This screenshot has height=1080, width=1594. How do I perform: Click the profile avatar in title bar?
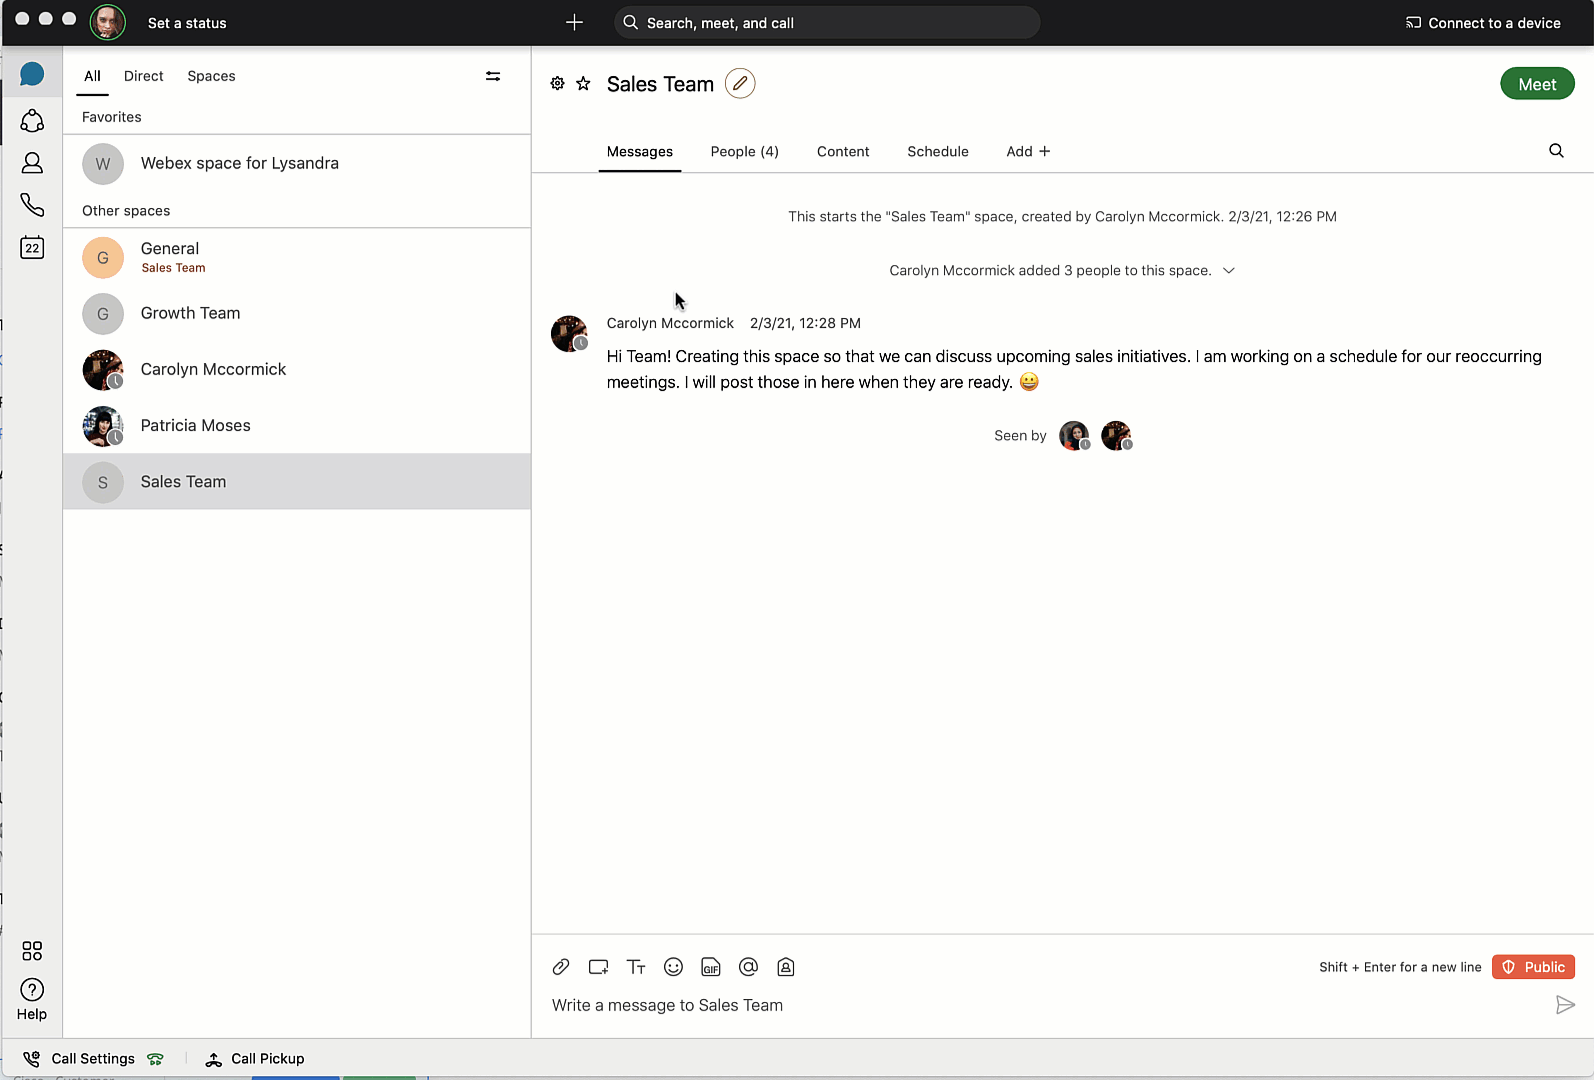point(108,22)
